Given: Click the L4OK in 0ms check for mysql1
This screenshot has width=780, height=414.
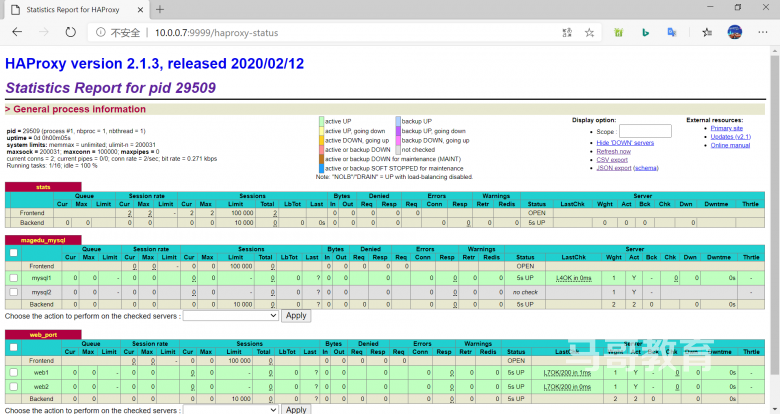Looking at the screenshot, I should (x=574, y=278).
